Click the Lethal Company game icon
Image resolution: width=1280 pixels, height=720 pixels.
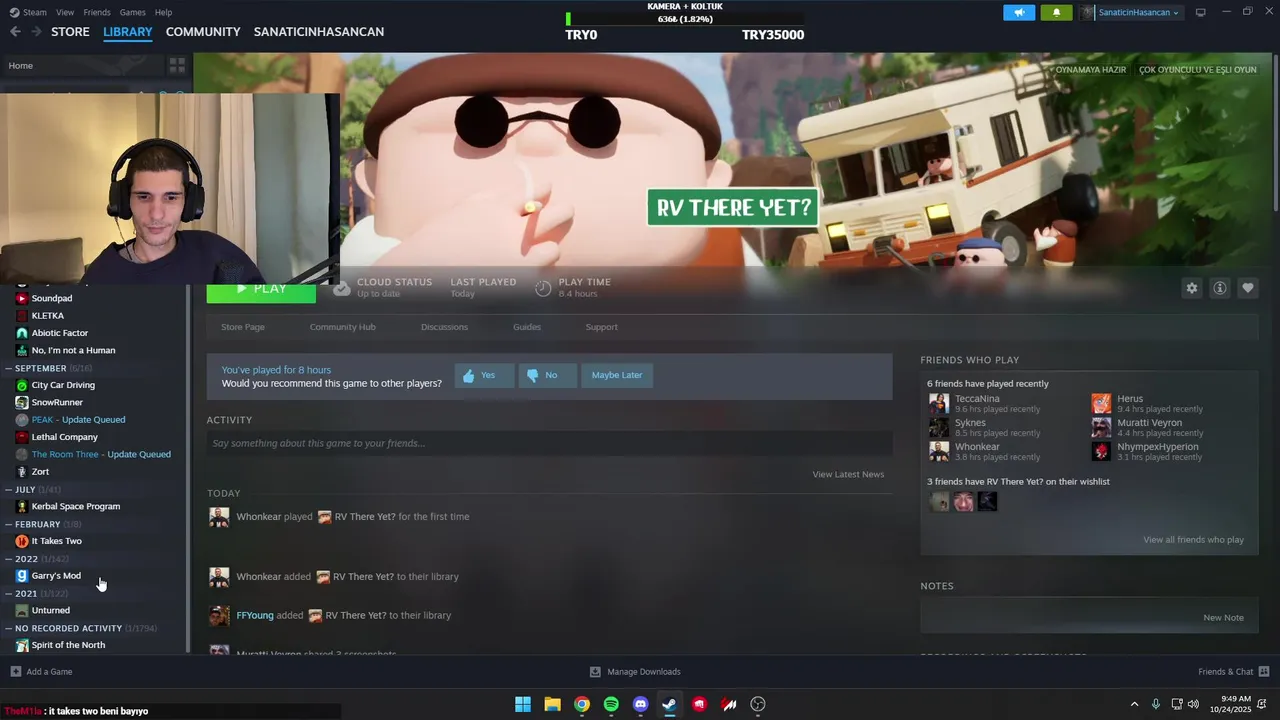pyautogui.click(x=22, y=437)
